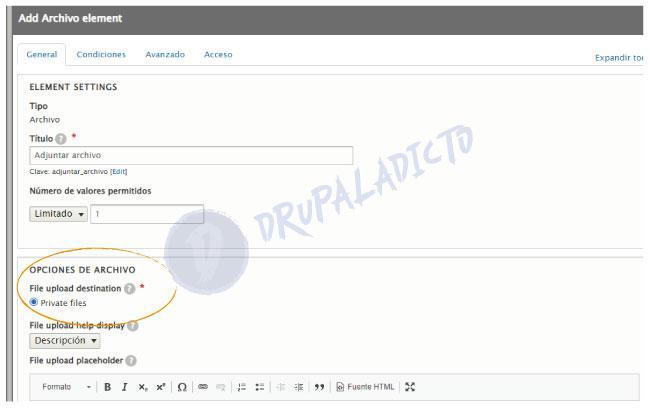Apply superscript formatting in editor toolbar
The image size is (650, 412).
161,387
